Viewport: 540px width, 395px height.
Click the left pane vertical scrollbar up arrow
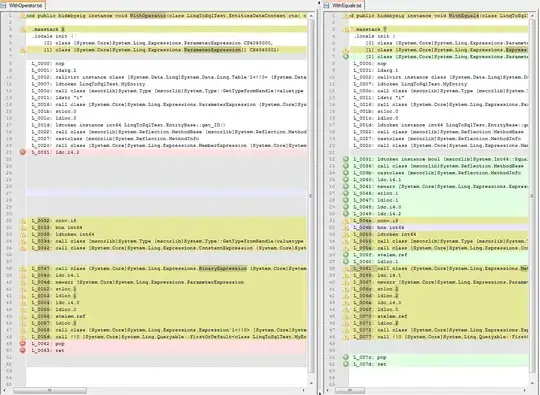tap(311, 16)
